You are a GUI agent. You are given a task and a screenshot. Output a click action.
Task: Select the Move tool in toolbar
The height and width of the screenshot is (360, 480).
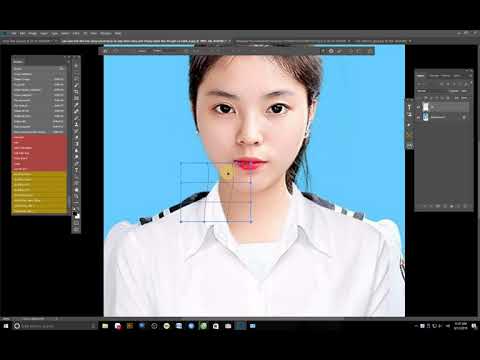(76, 66)
